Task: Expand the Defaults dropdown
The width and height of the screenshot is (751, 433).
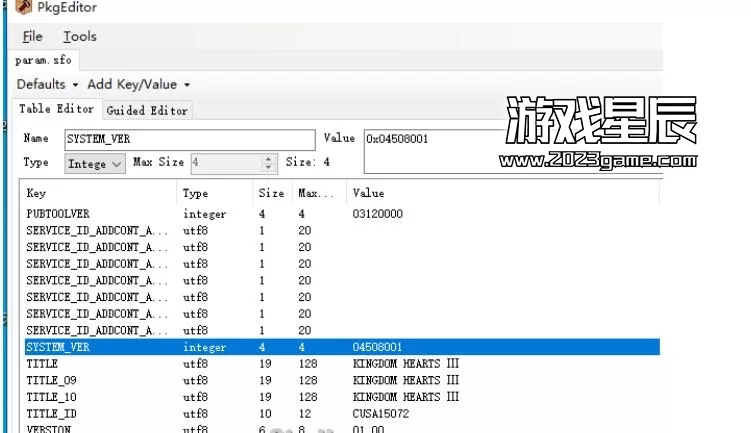Action: coord(46,85)
